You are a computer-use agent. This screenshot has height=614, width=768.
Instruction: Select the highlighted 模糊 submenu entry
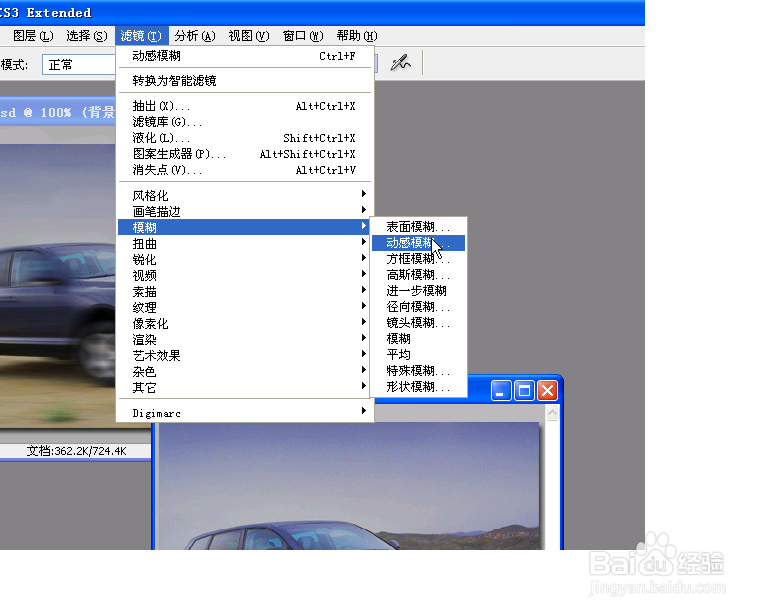pyautogui.click(x=244, y=227)
